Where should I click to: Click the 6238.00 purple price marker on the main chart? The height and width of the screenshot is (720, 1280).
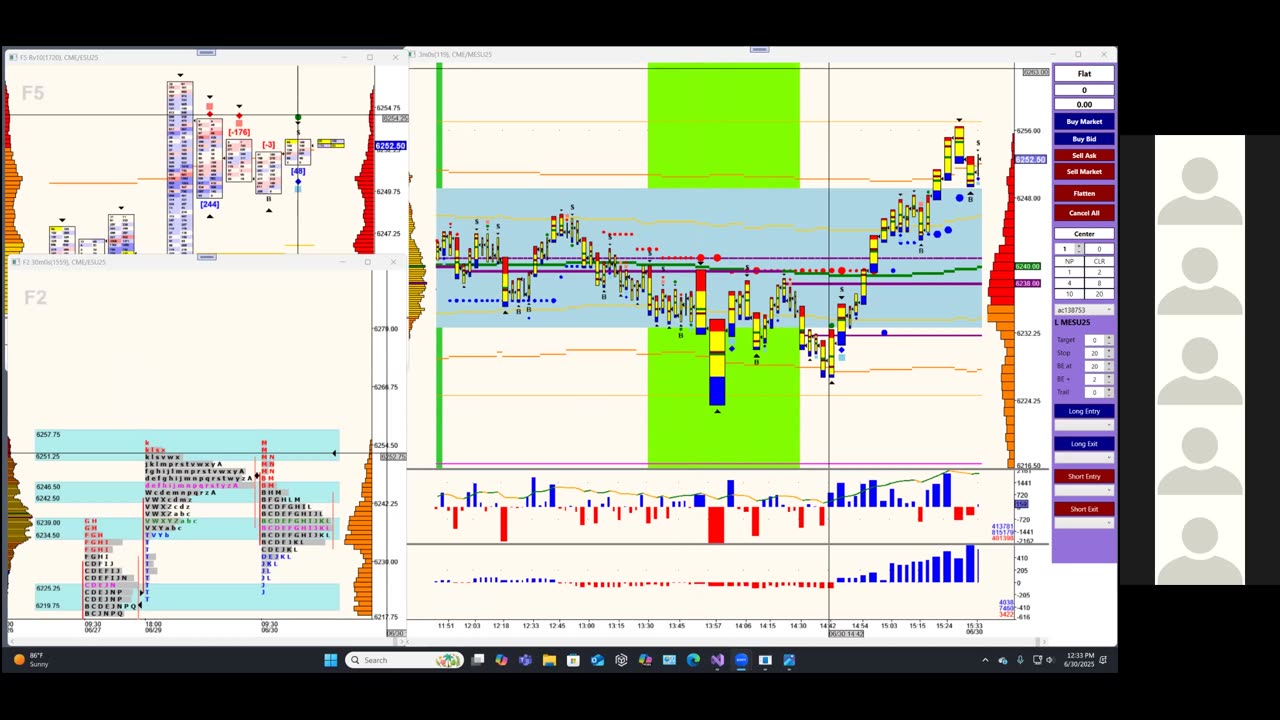1027,283
